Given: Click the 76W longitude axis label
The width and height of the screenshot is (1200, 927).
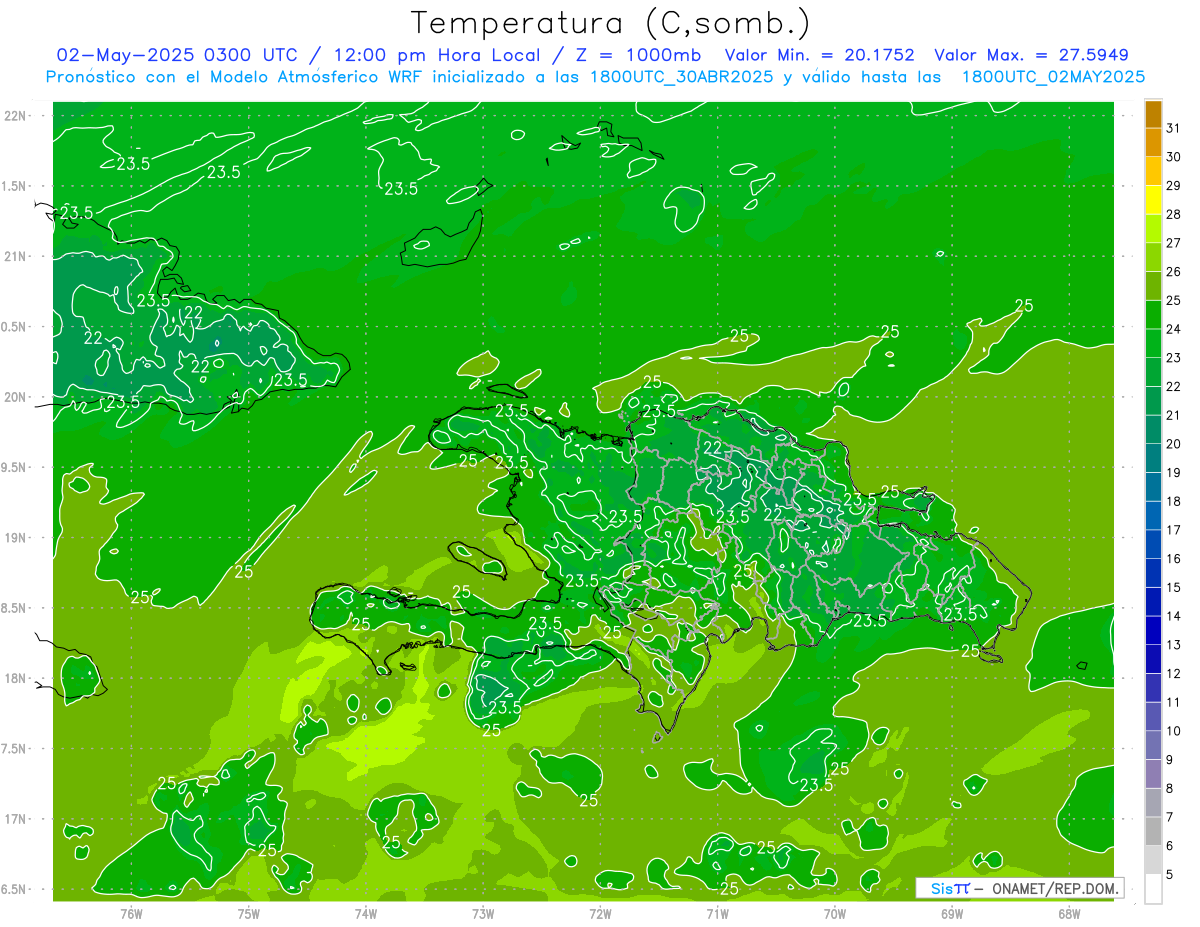Looking at the screenshot, I should pyautogui.click(x=132, y=914).
